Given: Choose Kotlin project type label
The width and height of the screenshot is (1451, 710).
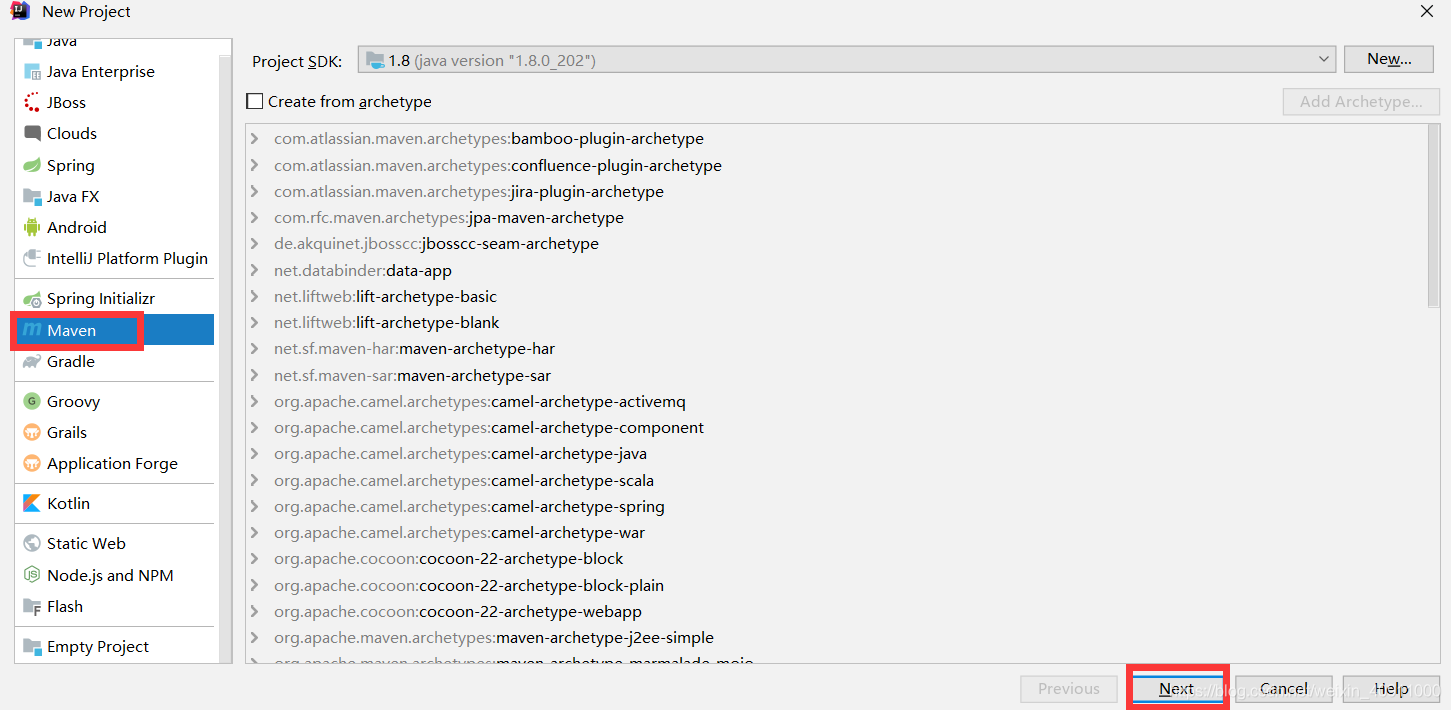Looking at the screenshot, I should pyautogui.click(x=68, y=504).
